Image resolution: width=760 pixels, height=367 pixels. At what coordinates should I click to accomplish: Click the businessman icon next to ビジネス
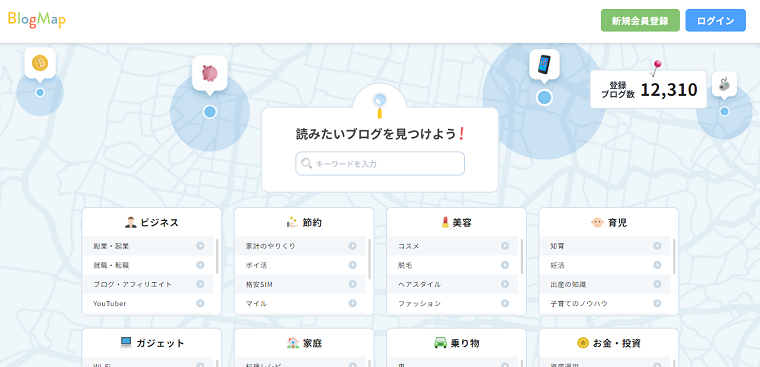coord(130,223)
